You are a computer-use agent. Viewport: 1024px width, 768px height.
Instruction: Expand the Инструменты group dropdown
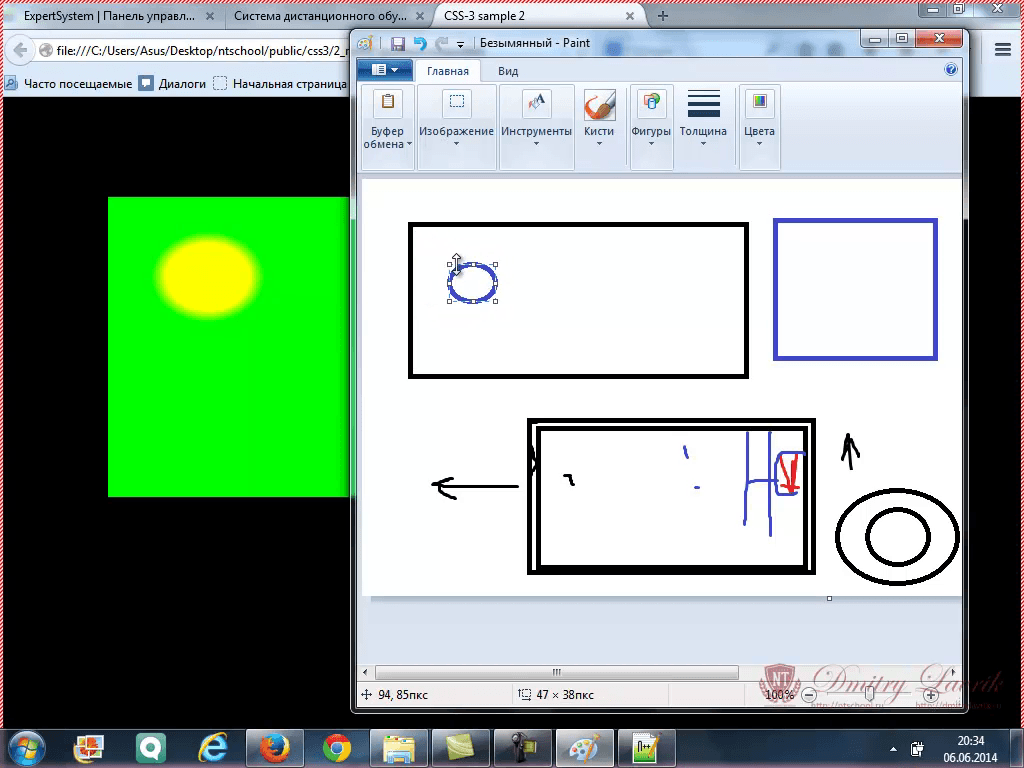click(536, 144)
